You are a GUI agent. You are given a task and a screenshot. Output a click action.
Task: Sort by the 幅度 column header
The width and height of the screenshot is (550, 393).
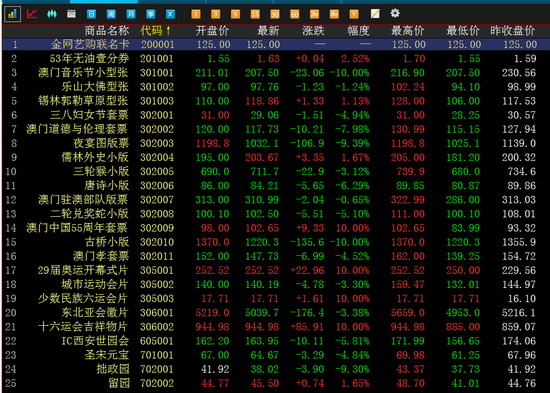[358, 31]
